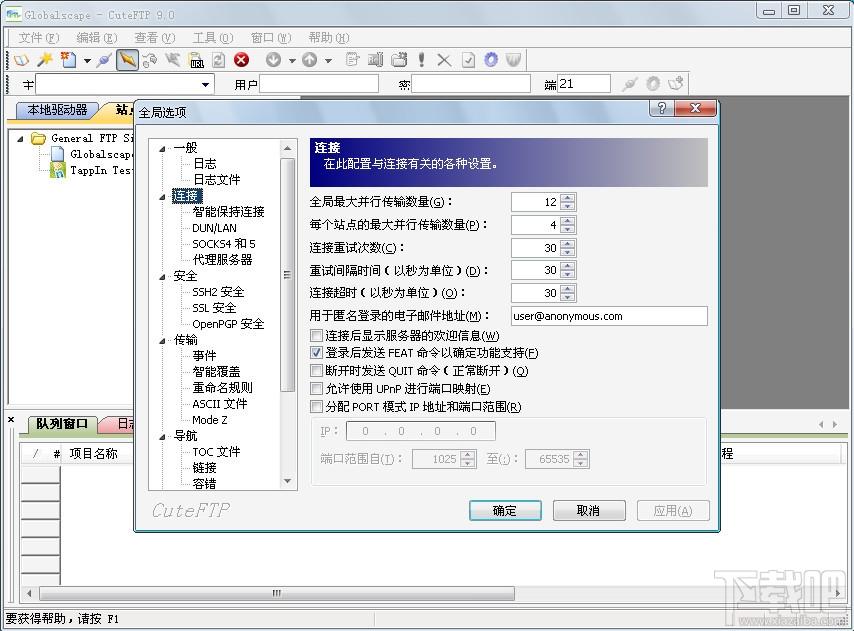Click the 用户 username field

tap(319, 84)
